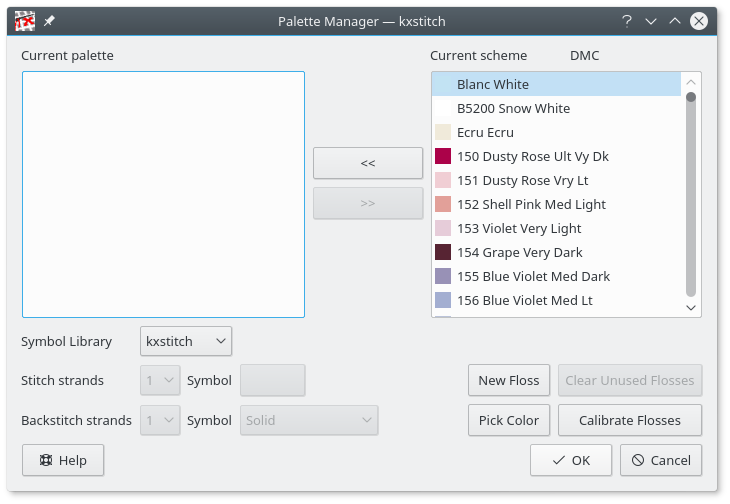Viewport: 730px width, 504px height.
Task: Click scheme list scrollbar up arrow
Action: tap(691, 82)
